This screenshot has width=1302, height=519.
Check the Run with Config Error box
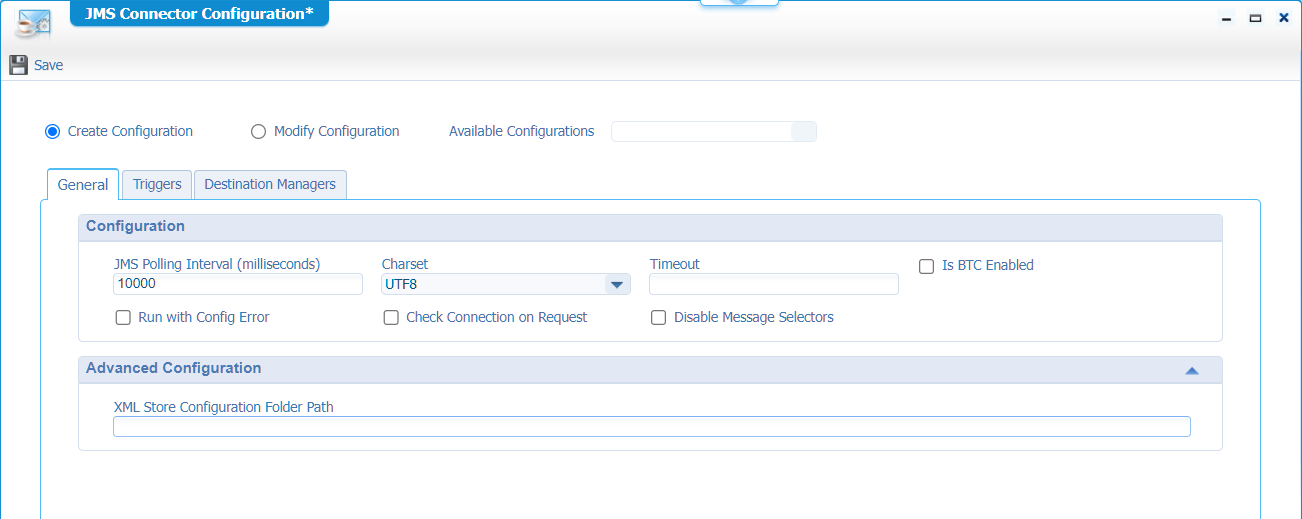click(124, 318)
